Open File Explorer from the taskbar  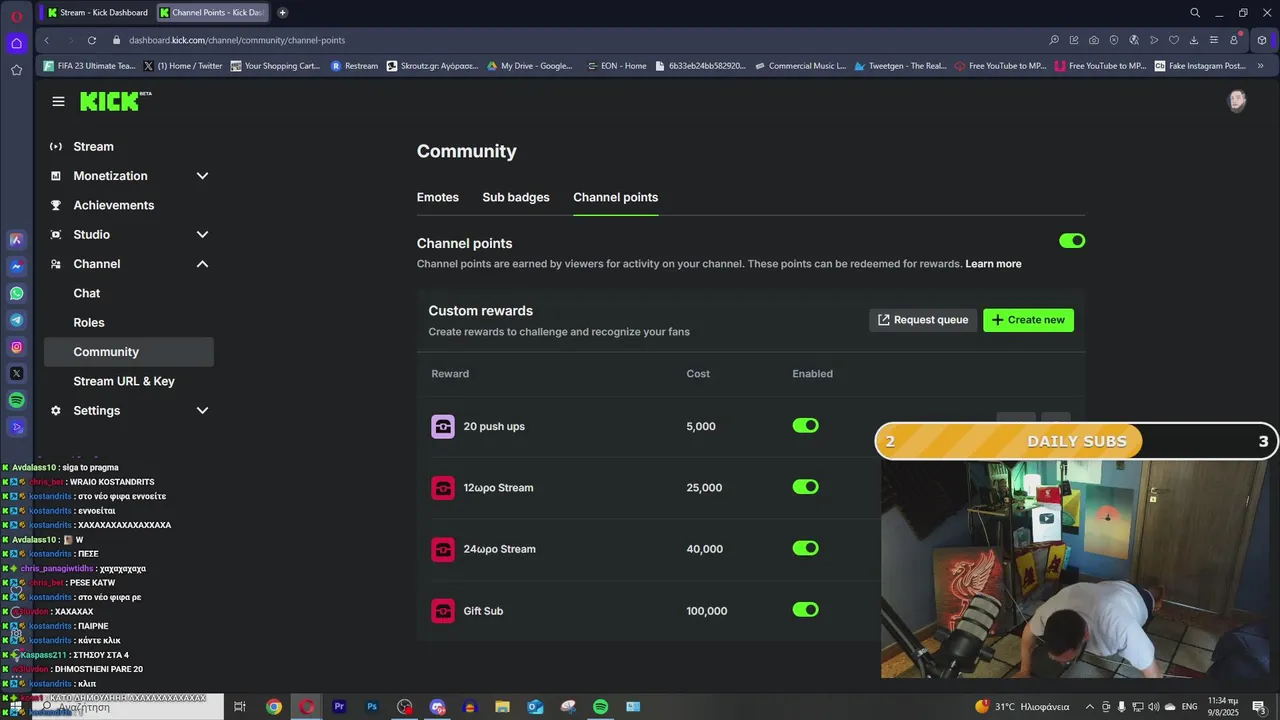(502, 706)
